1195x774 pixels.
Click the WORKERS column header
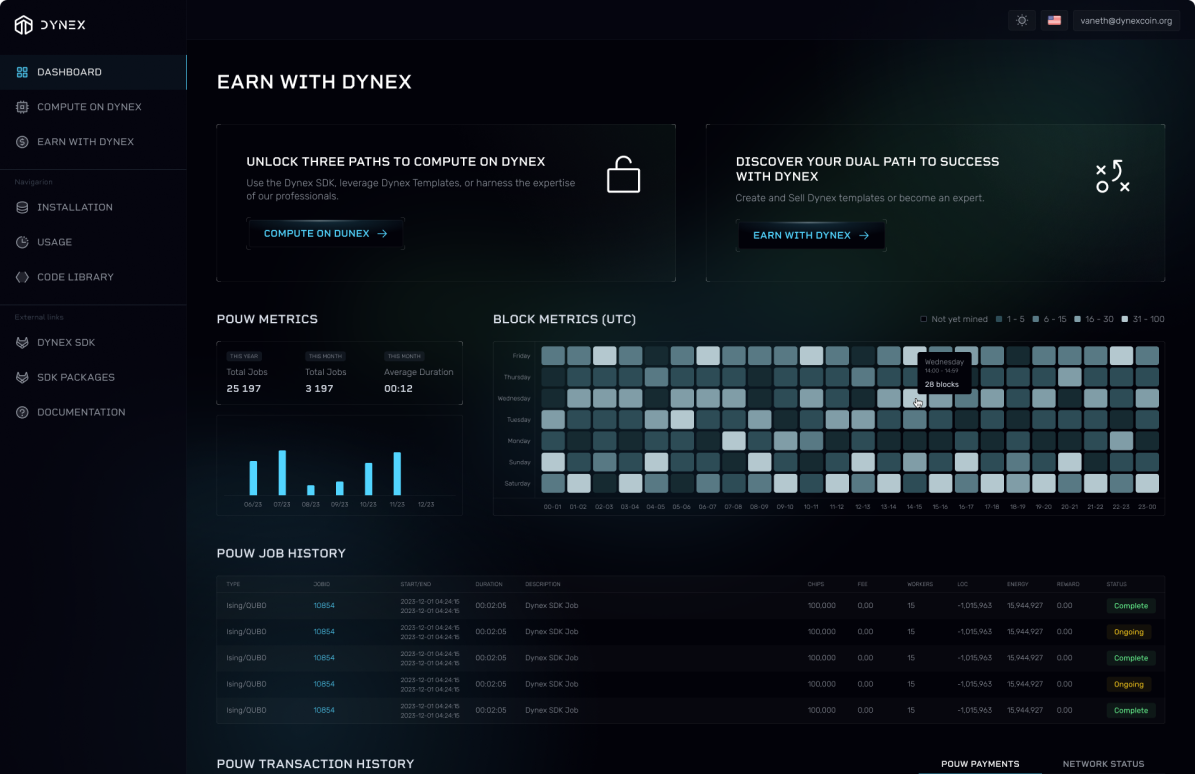coord(920,584)
